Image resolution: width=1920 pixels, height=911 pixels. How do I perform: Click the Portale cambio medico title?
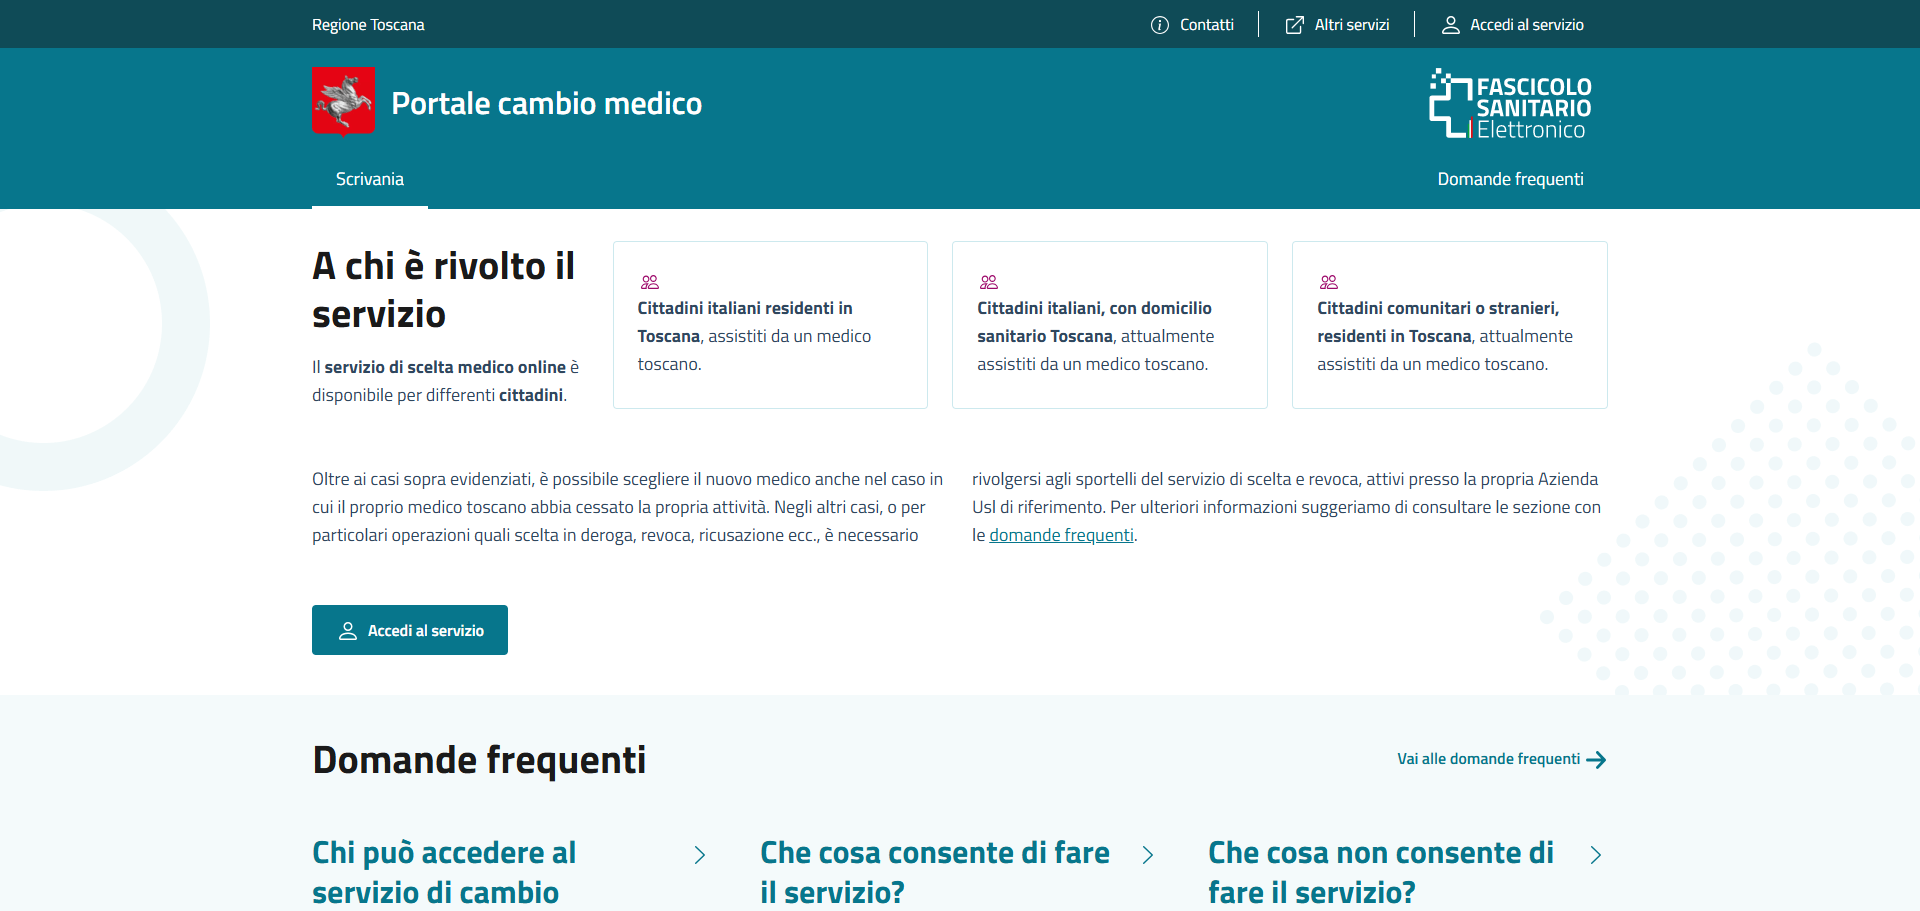[547, 103]
